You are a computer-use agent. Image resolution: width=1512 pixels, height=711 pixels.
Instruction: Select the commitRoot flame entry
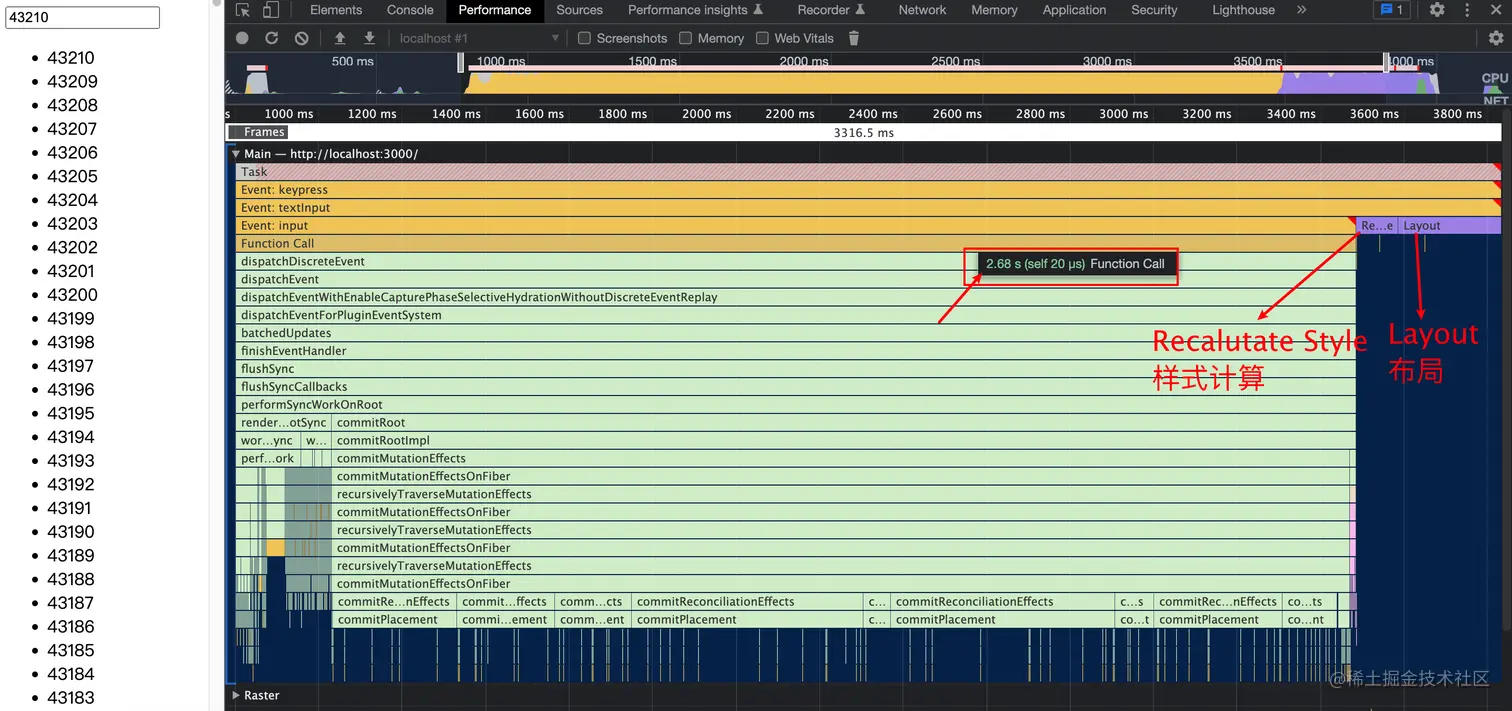(843, 423)
